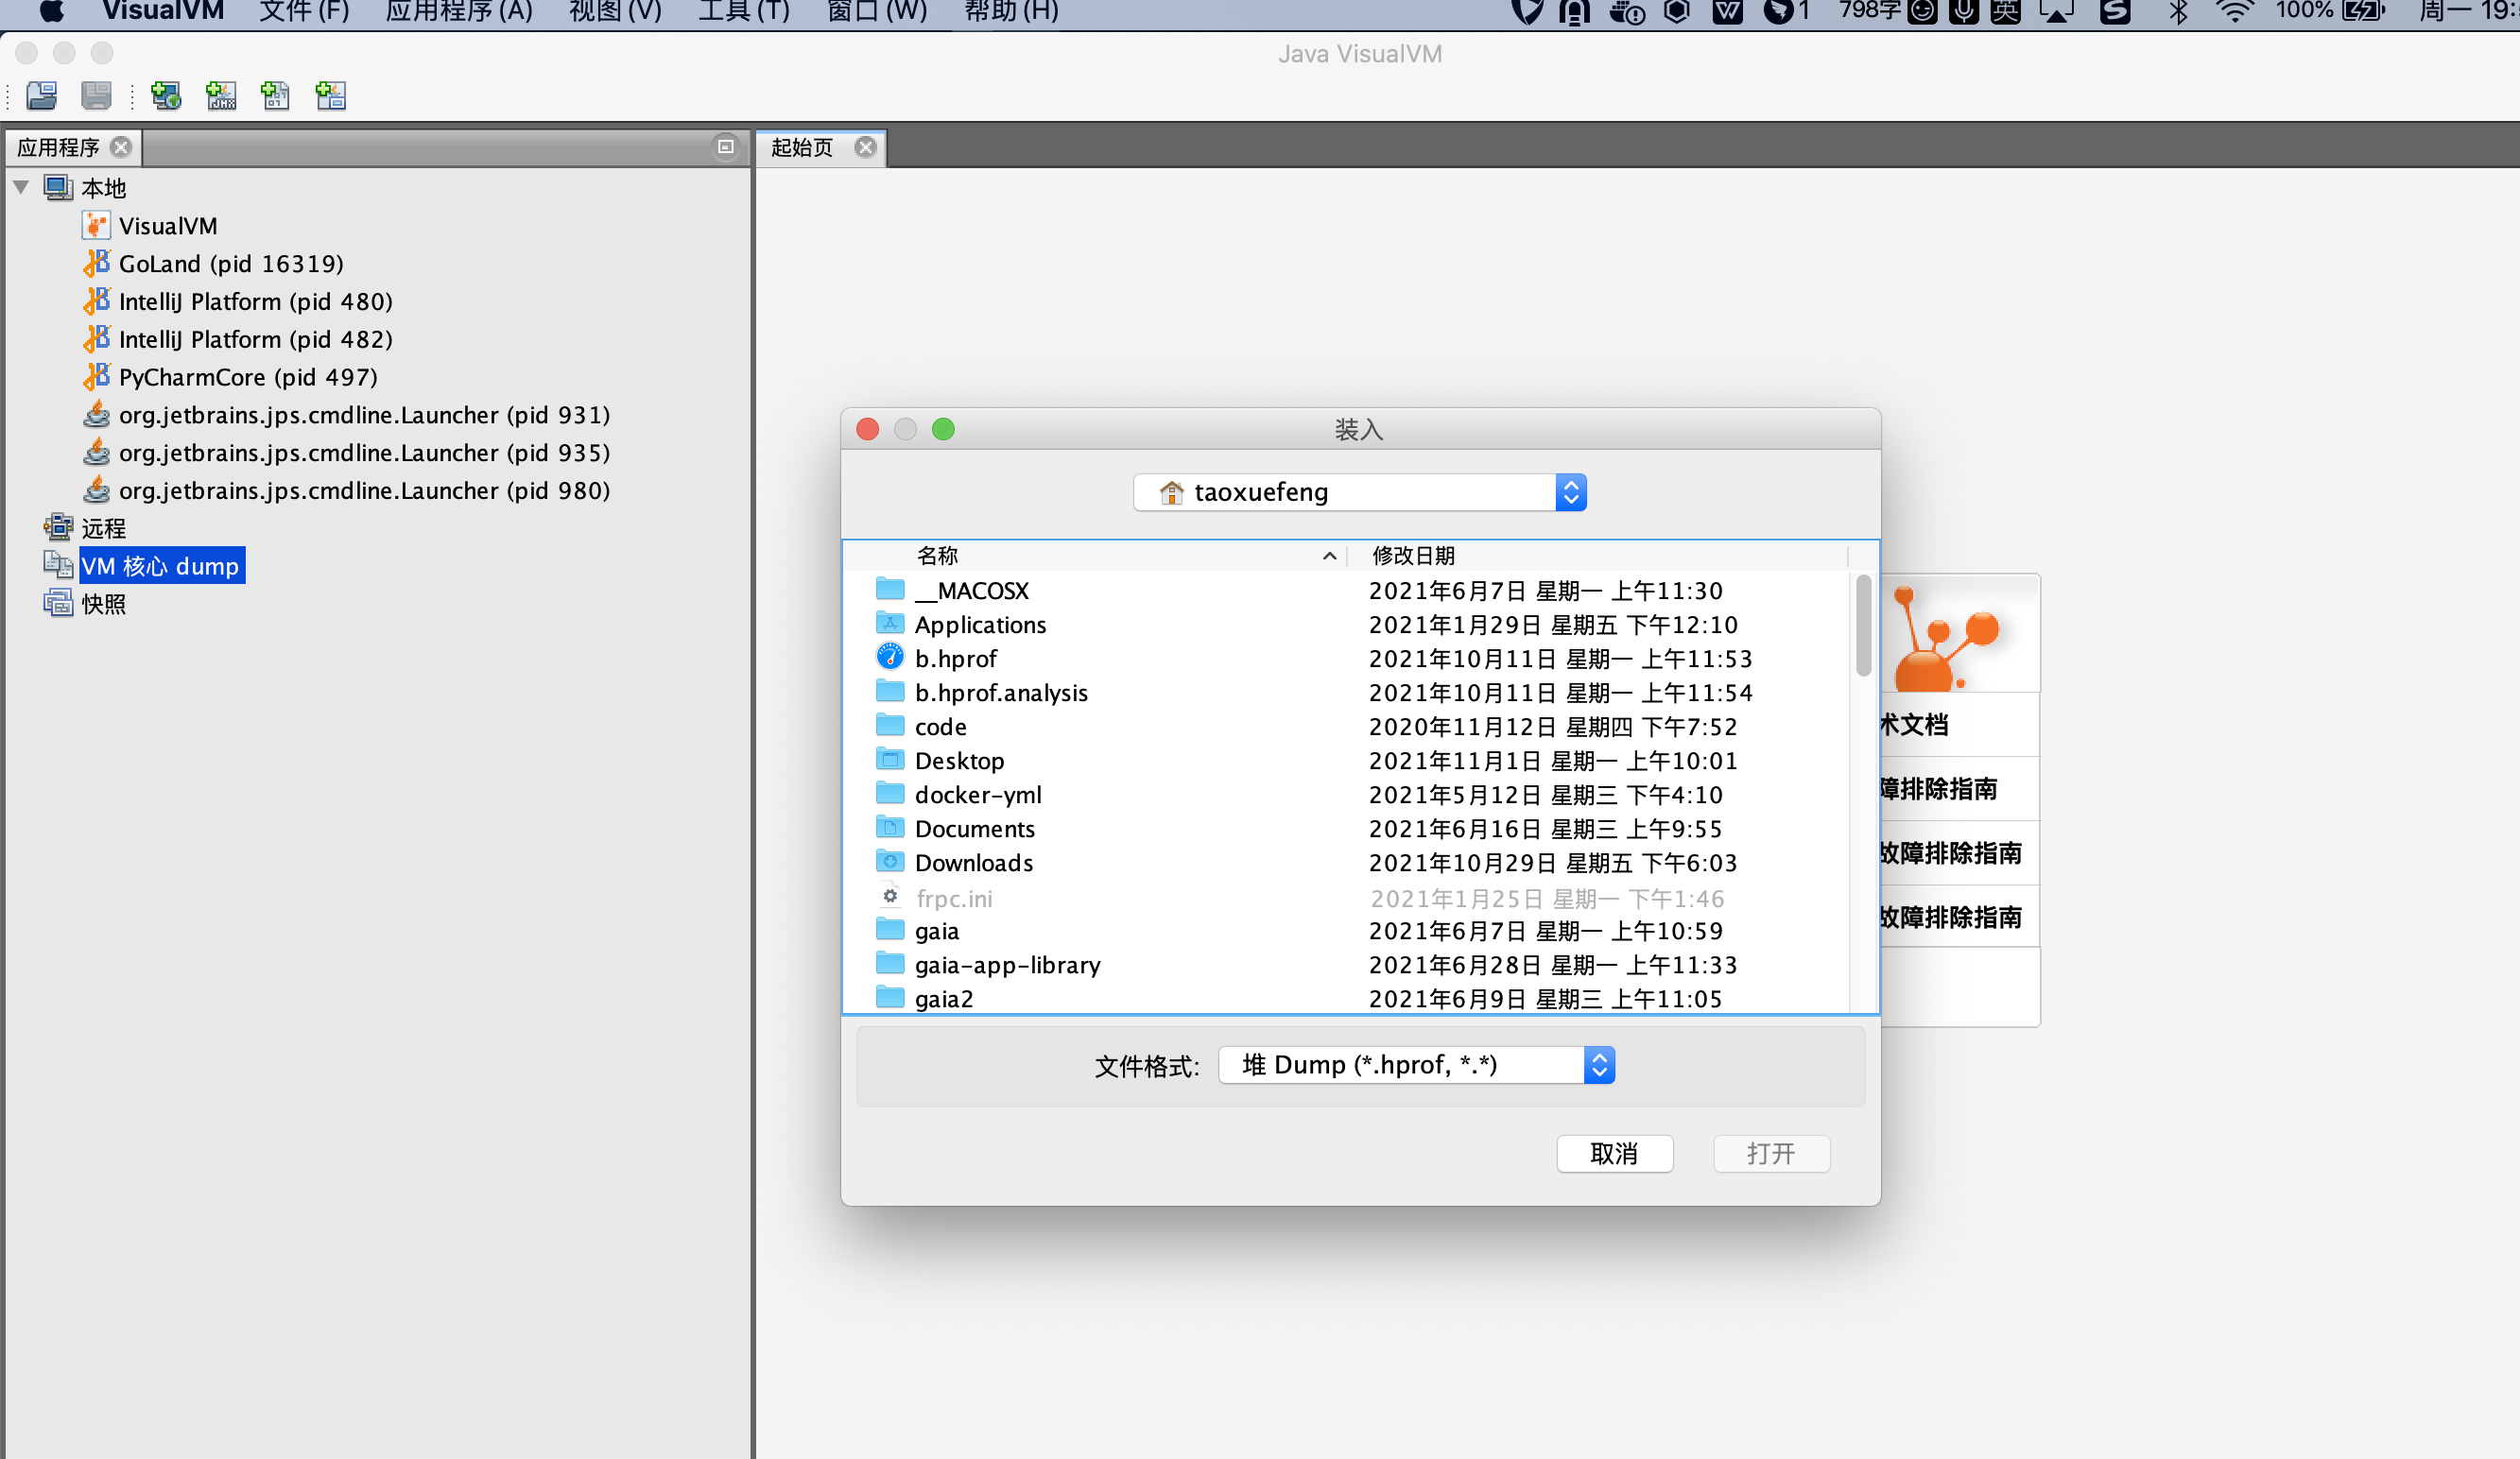Click the 取消 cancel button

click(x=1614, y=1154)
